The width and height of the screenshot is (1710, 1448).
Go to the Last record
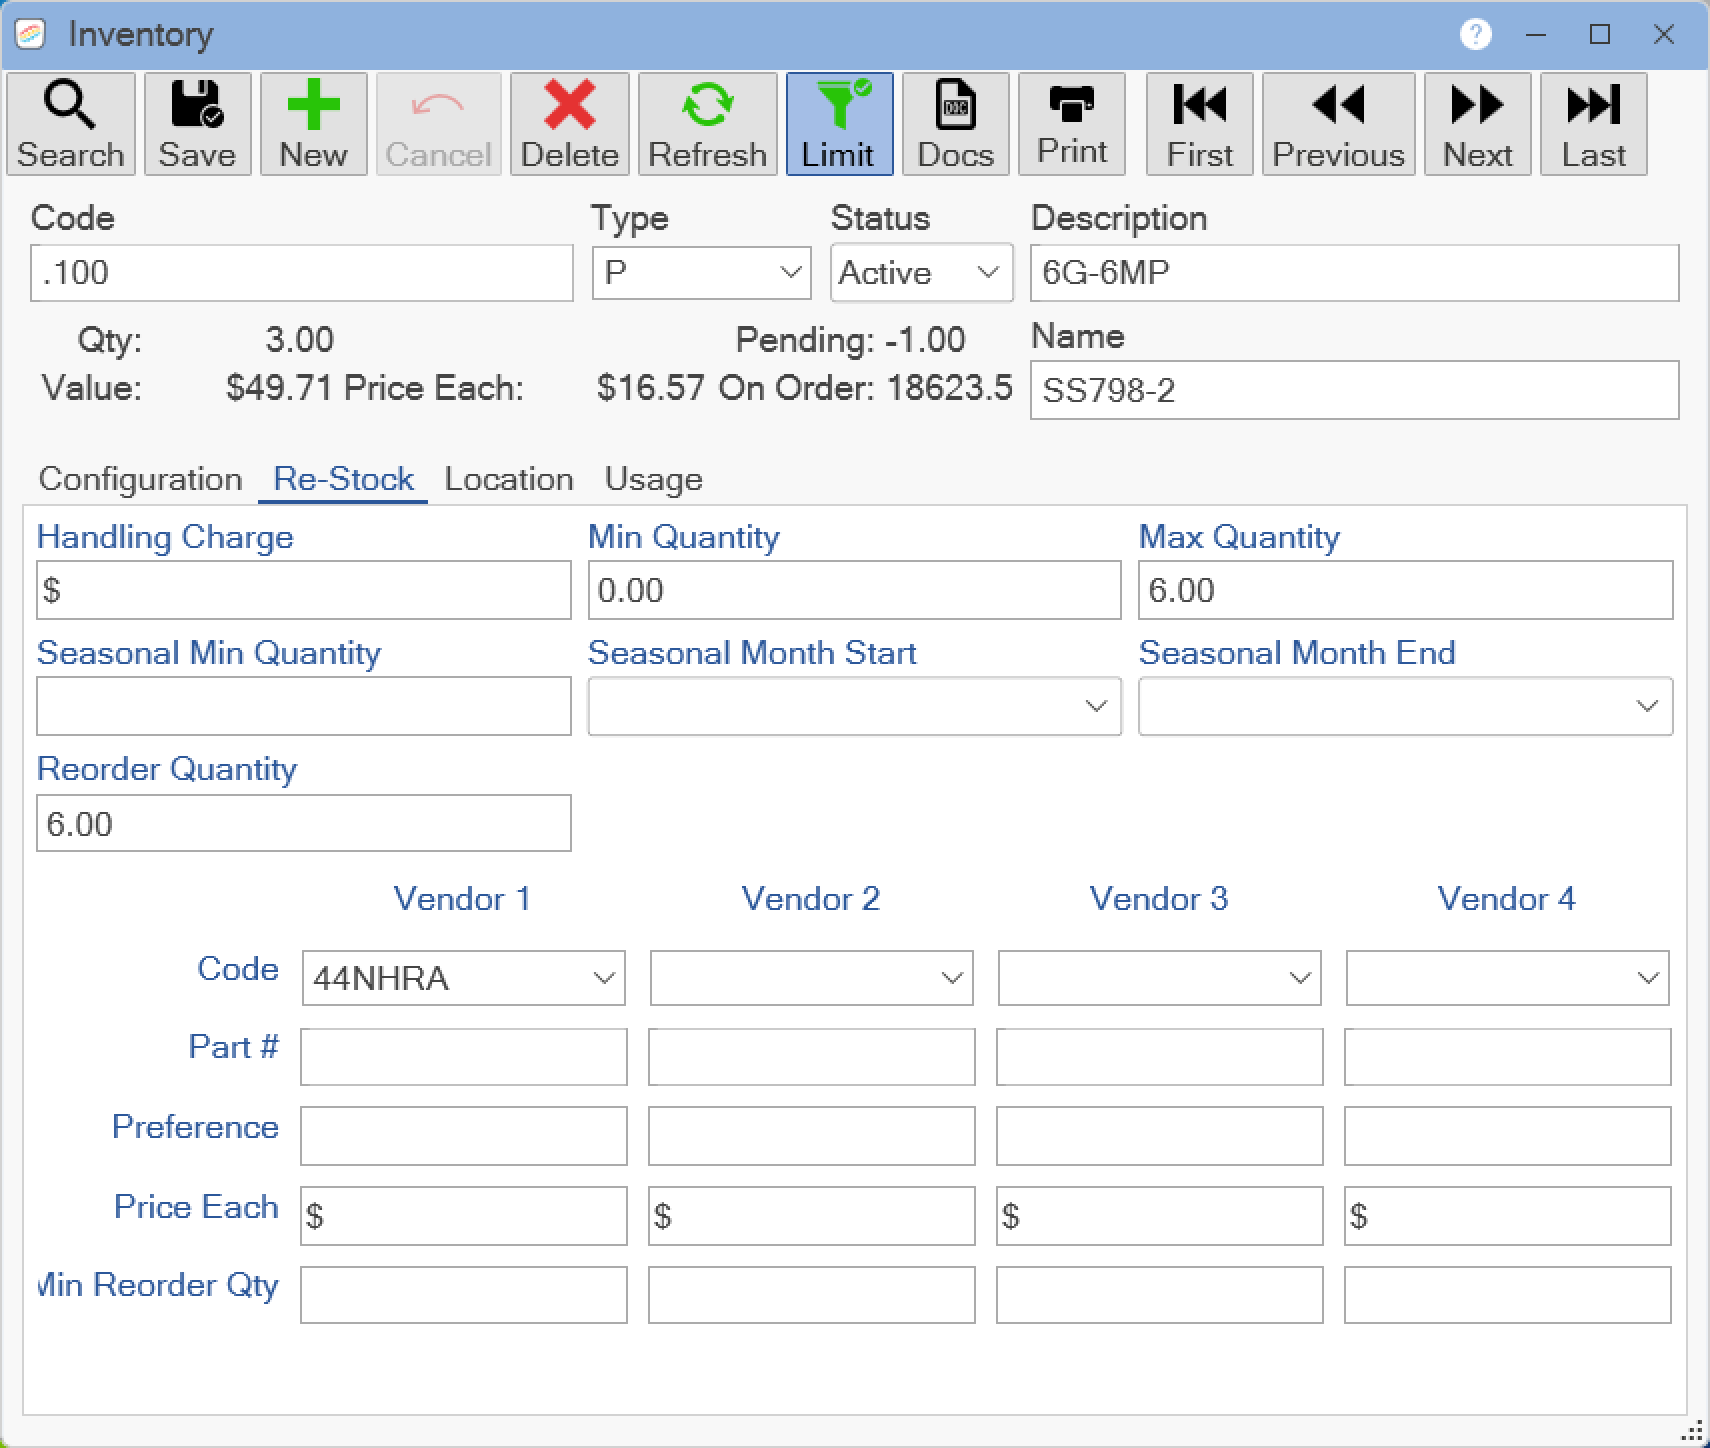click(1593, 124)
